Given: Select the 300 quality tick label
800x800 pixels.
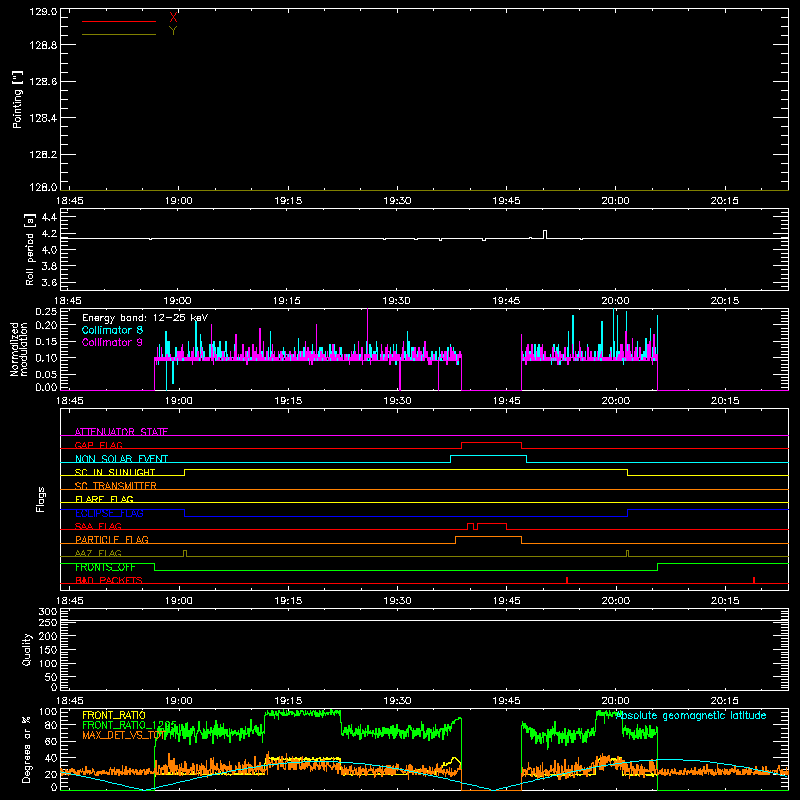Looking at the screenshot, I should click(47, 612).
